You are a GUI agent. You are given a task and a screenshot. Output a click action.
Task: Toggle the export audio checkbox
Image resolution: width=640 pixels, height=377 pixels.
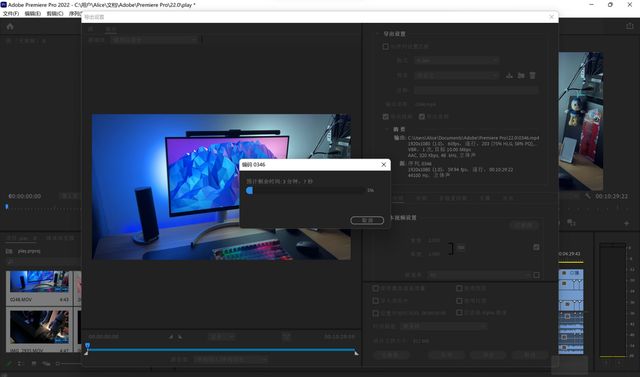(x=422, y=117)
